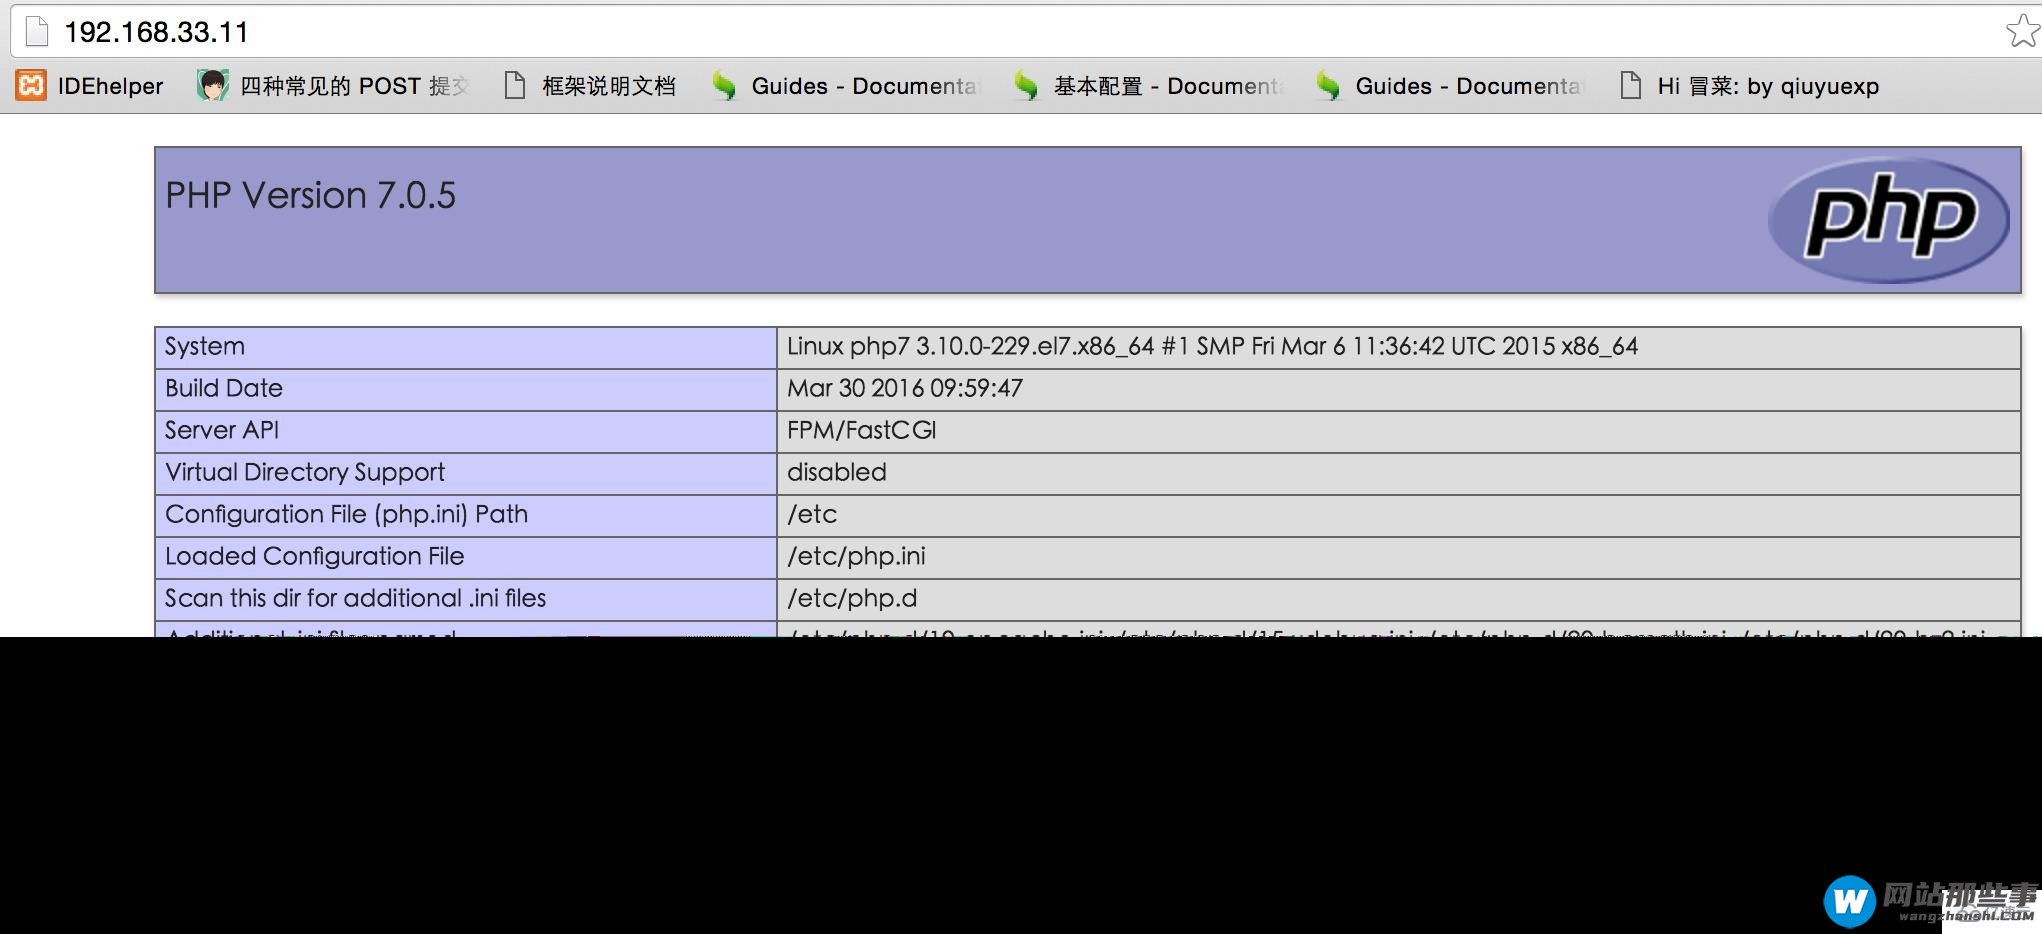Image resolution: width=2042 pixels, height=934 pixels.
Task: Open the first Guides - Documentation bookmark
Action: pos(866,86)
